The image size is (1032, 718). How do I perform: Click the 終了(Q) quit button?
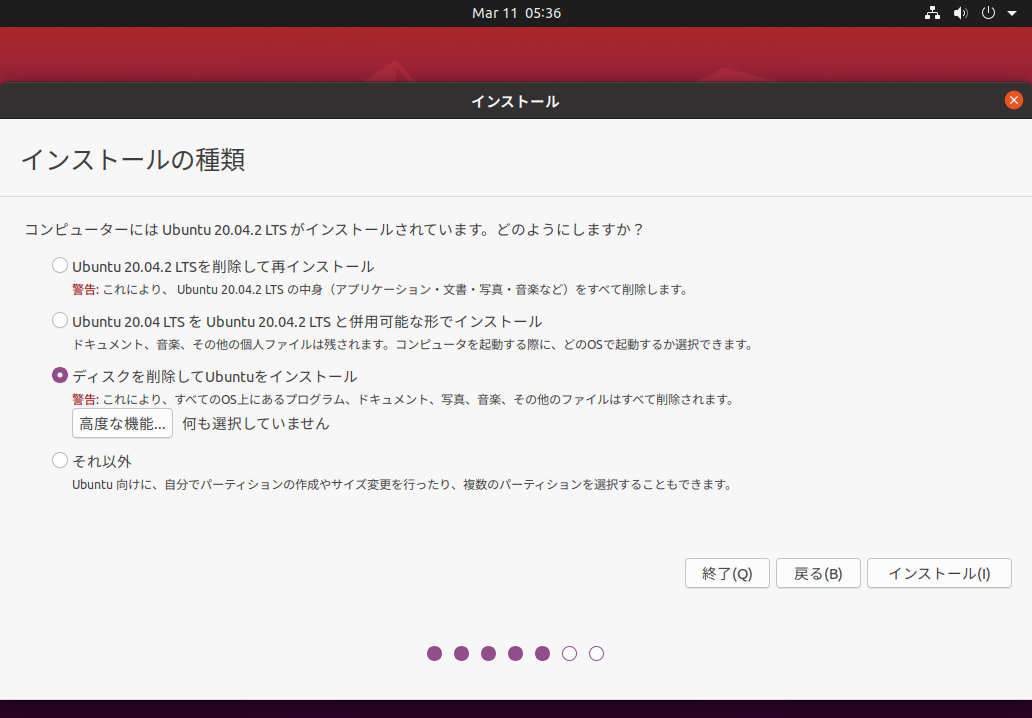pos(727,573)
